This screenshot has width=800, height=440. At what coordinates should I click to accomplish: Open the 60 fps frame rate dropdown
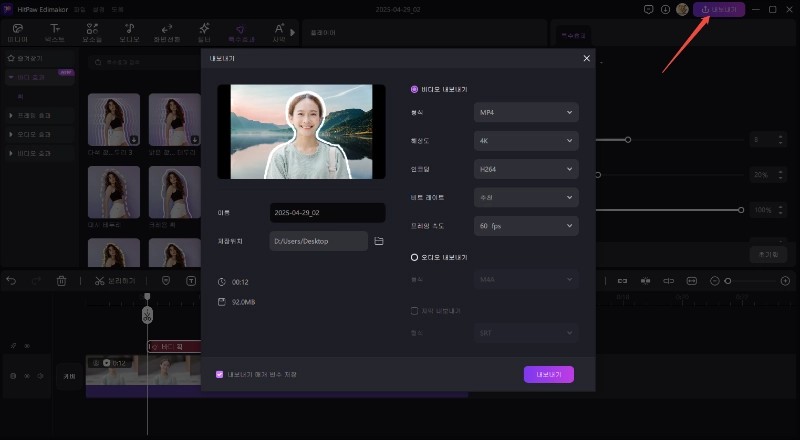tap(526, 226)
